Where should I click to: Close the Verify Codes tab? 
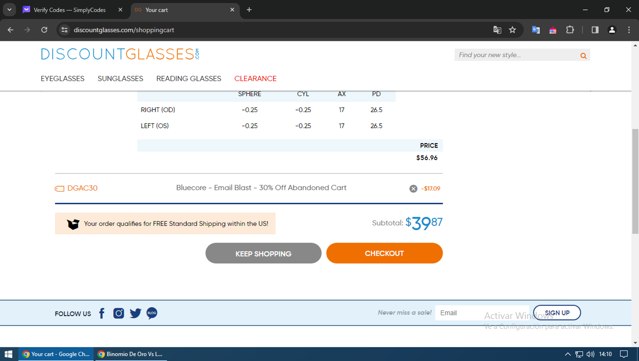coord(120,10)
